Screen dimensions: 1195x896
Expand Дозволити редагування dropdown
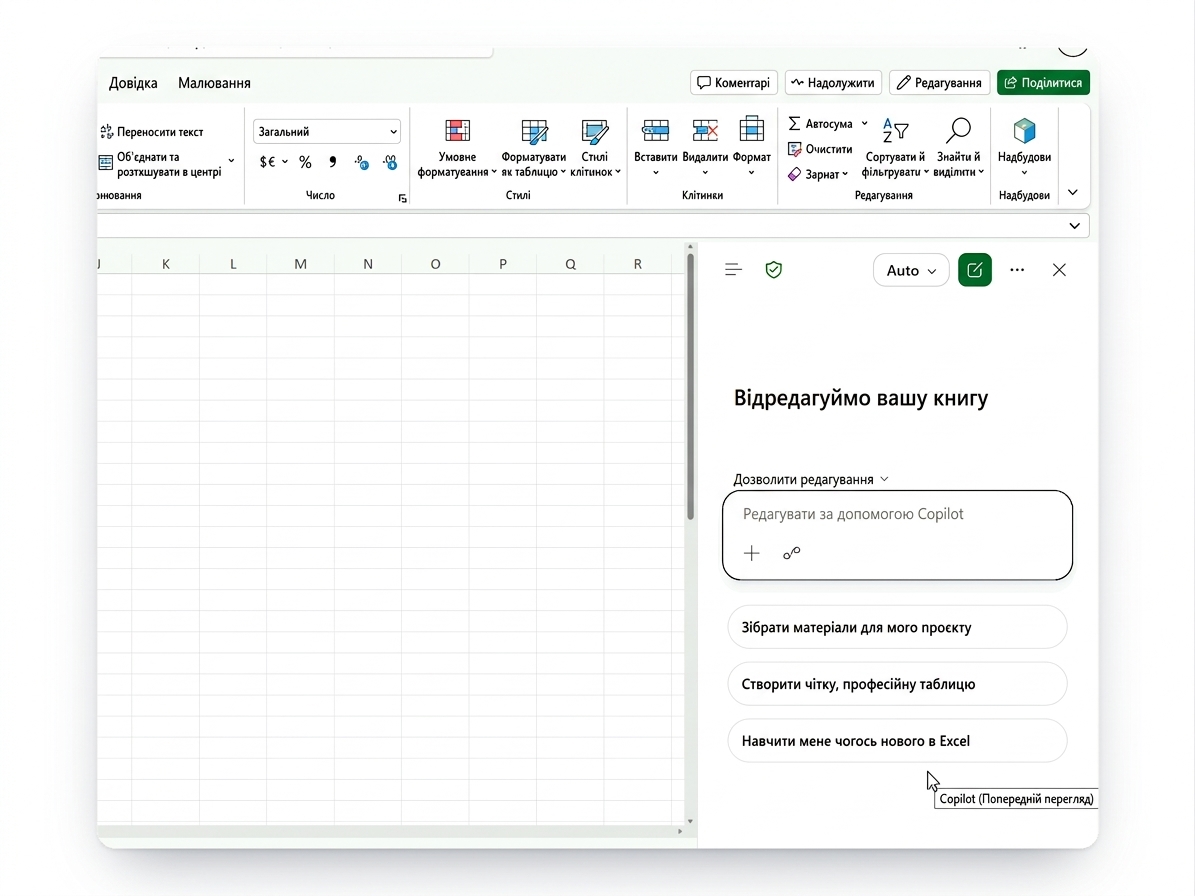[811, 479]
